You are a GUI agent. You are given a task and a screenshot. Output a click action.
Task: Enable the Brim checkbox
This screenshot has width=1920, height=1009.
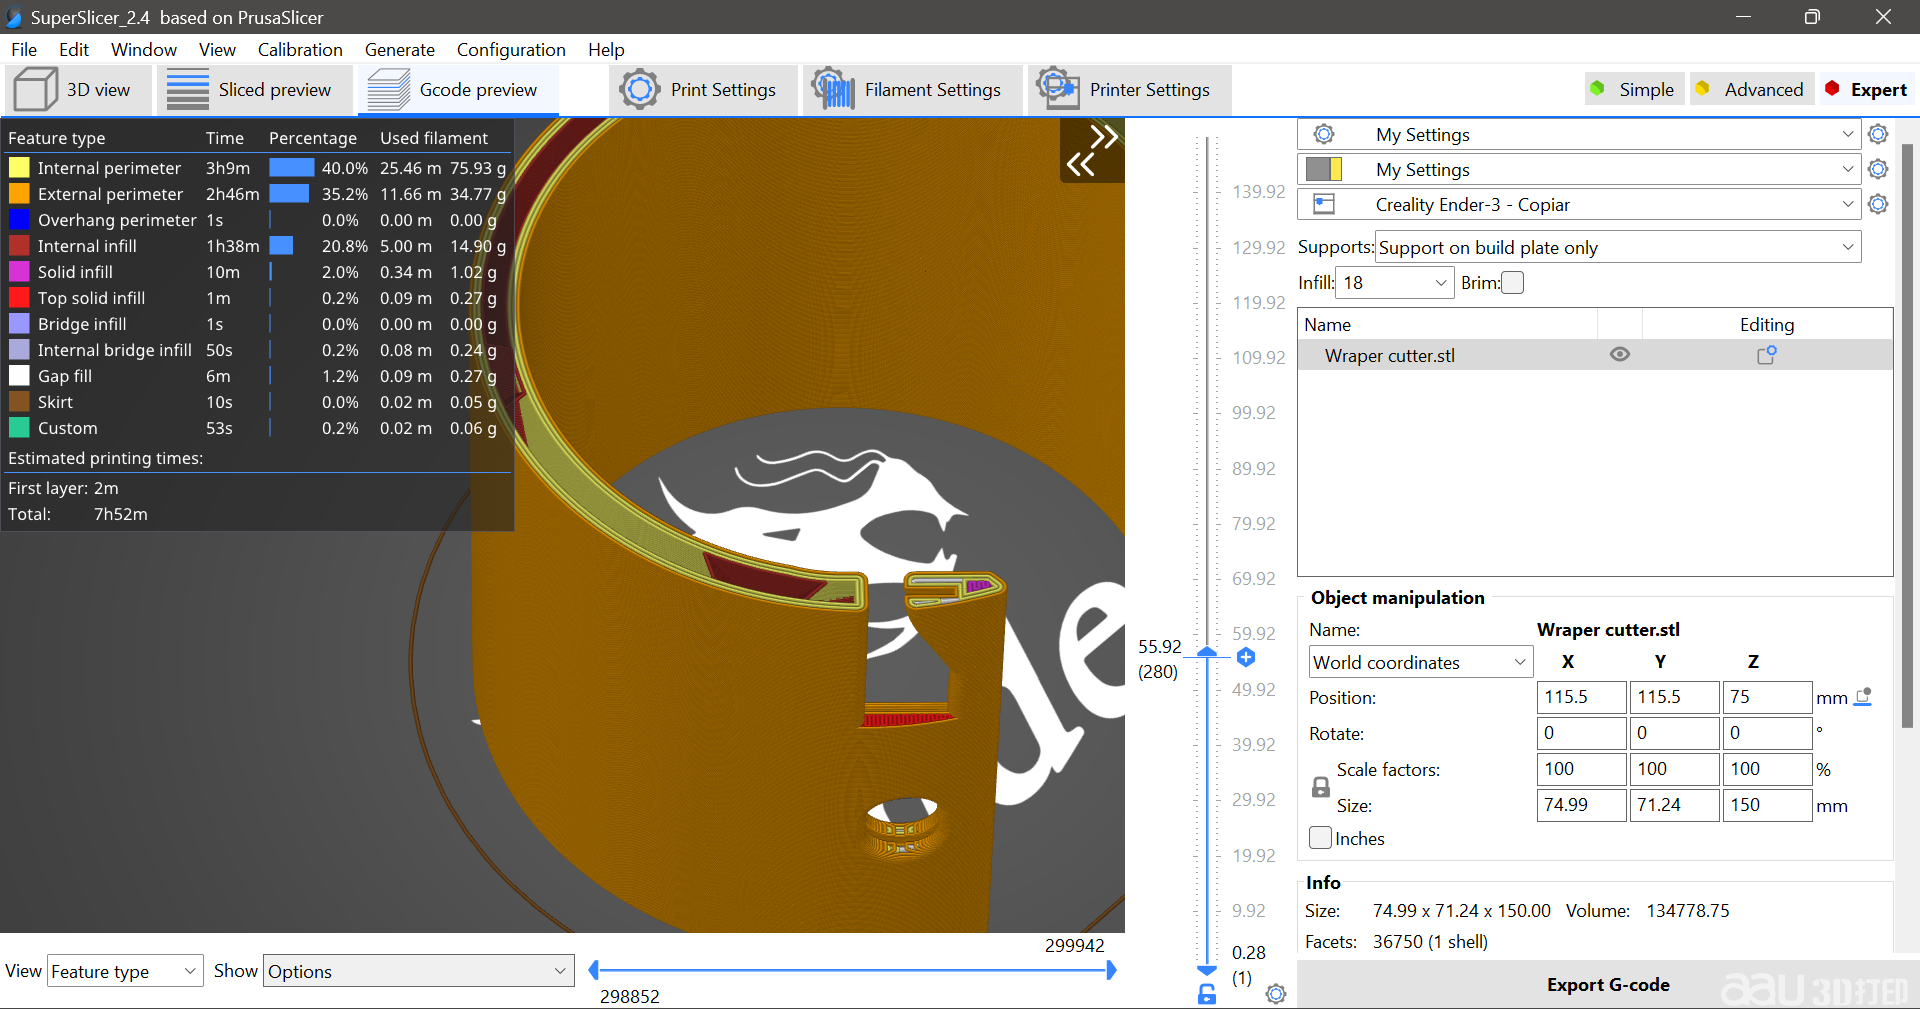point(1513,283)
